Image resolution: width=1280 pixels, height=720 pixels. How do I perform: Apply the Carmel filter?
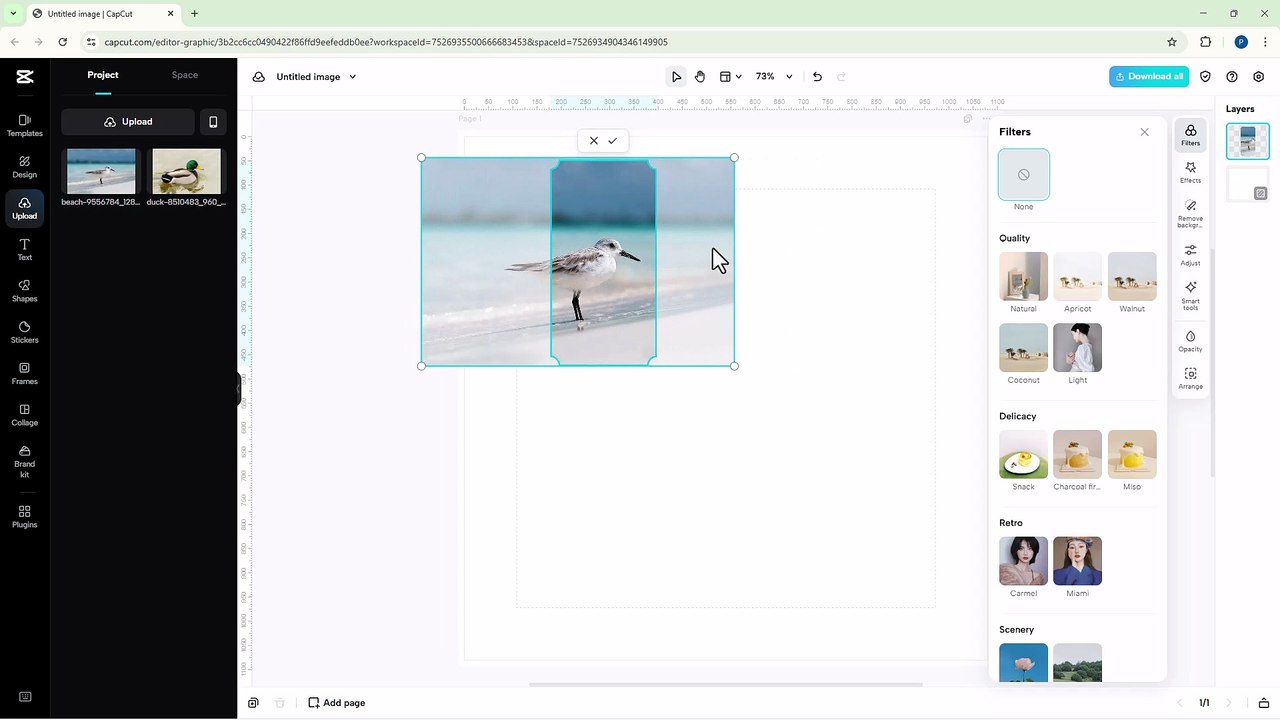pos(1024,561)
